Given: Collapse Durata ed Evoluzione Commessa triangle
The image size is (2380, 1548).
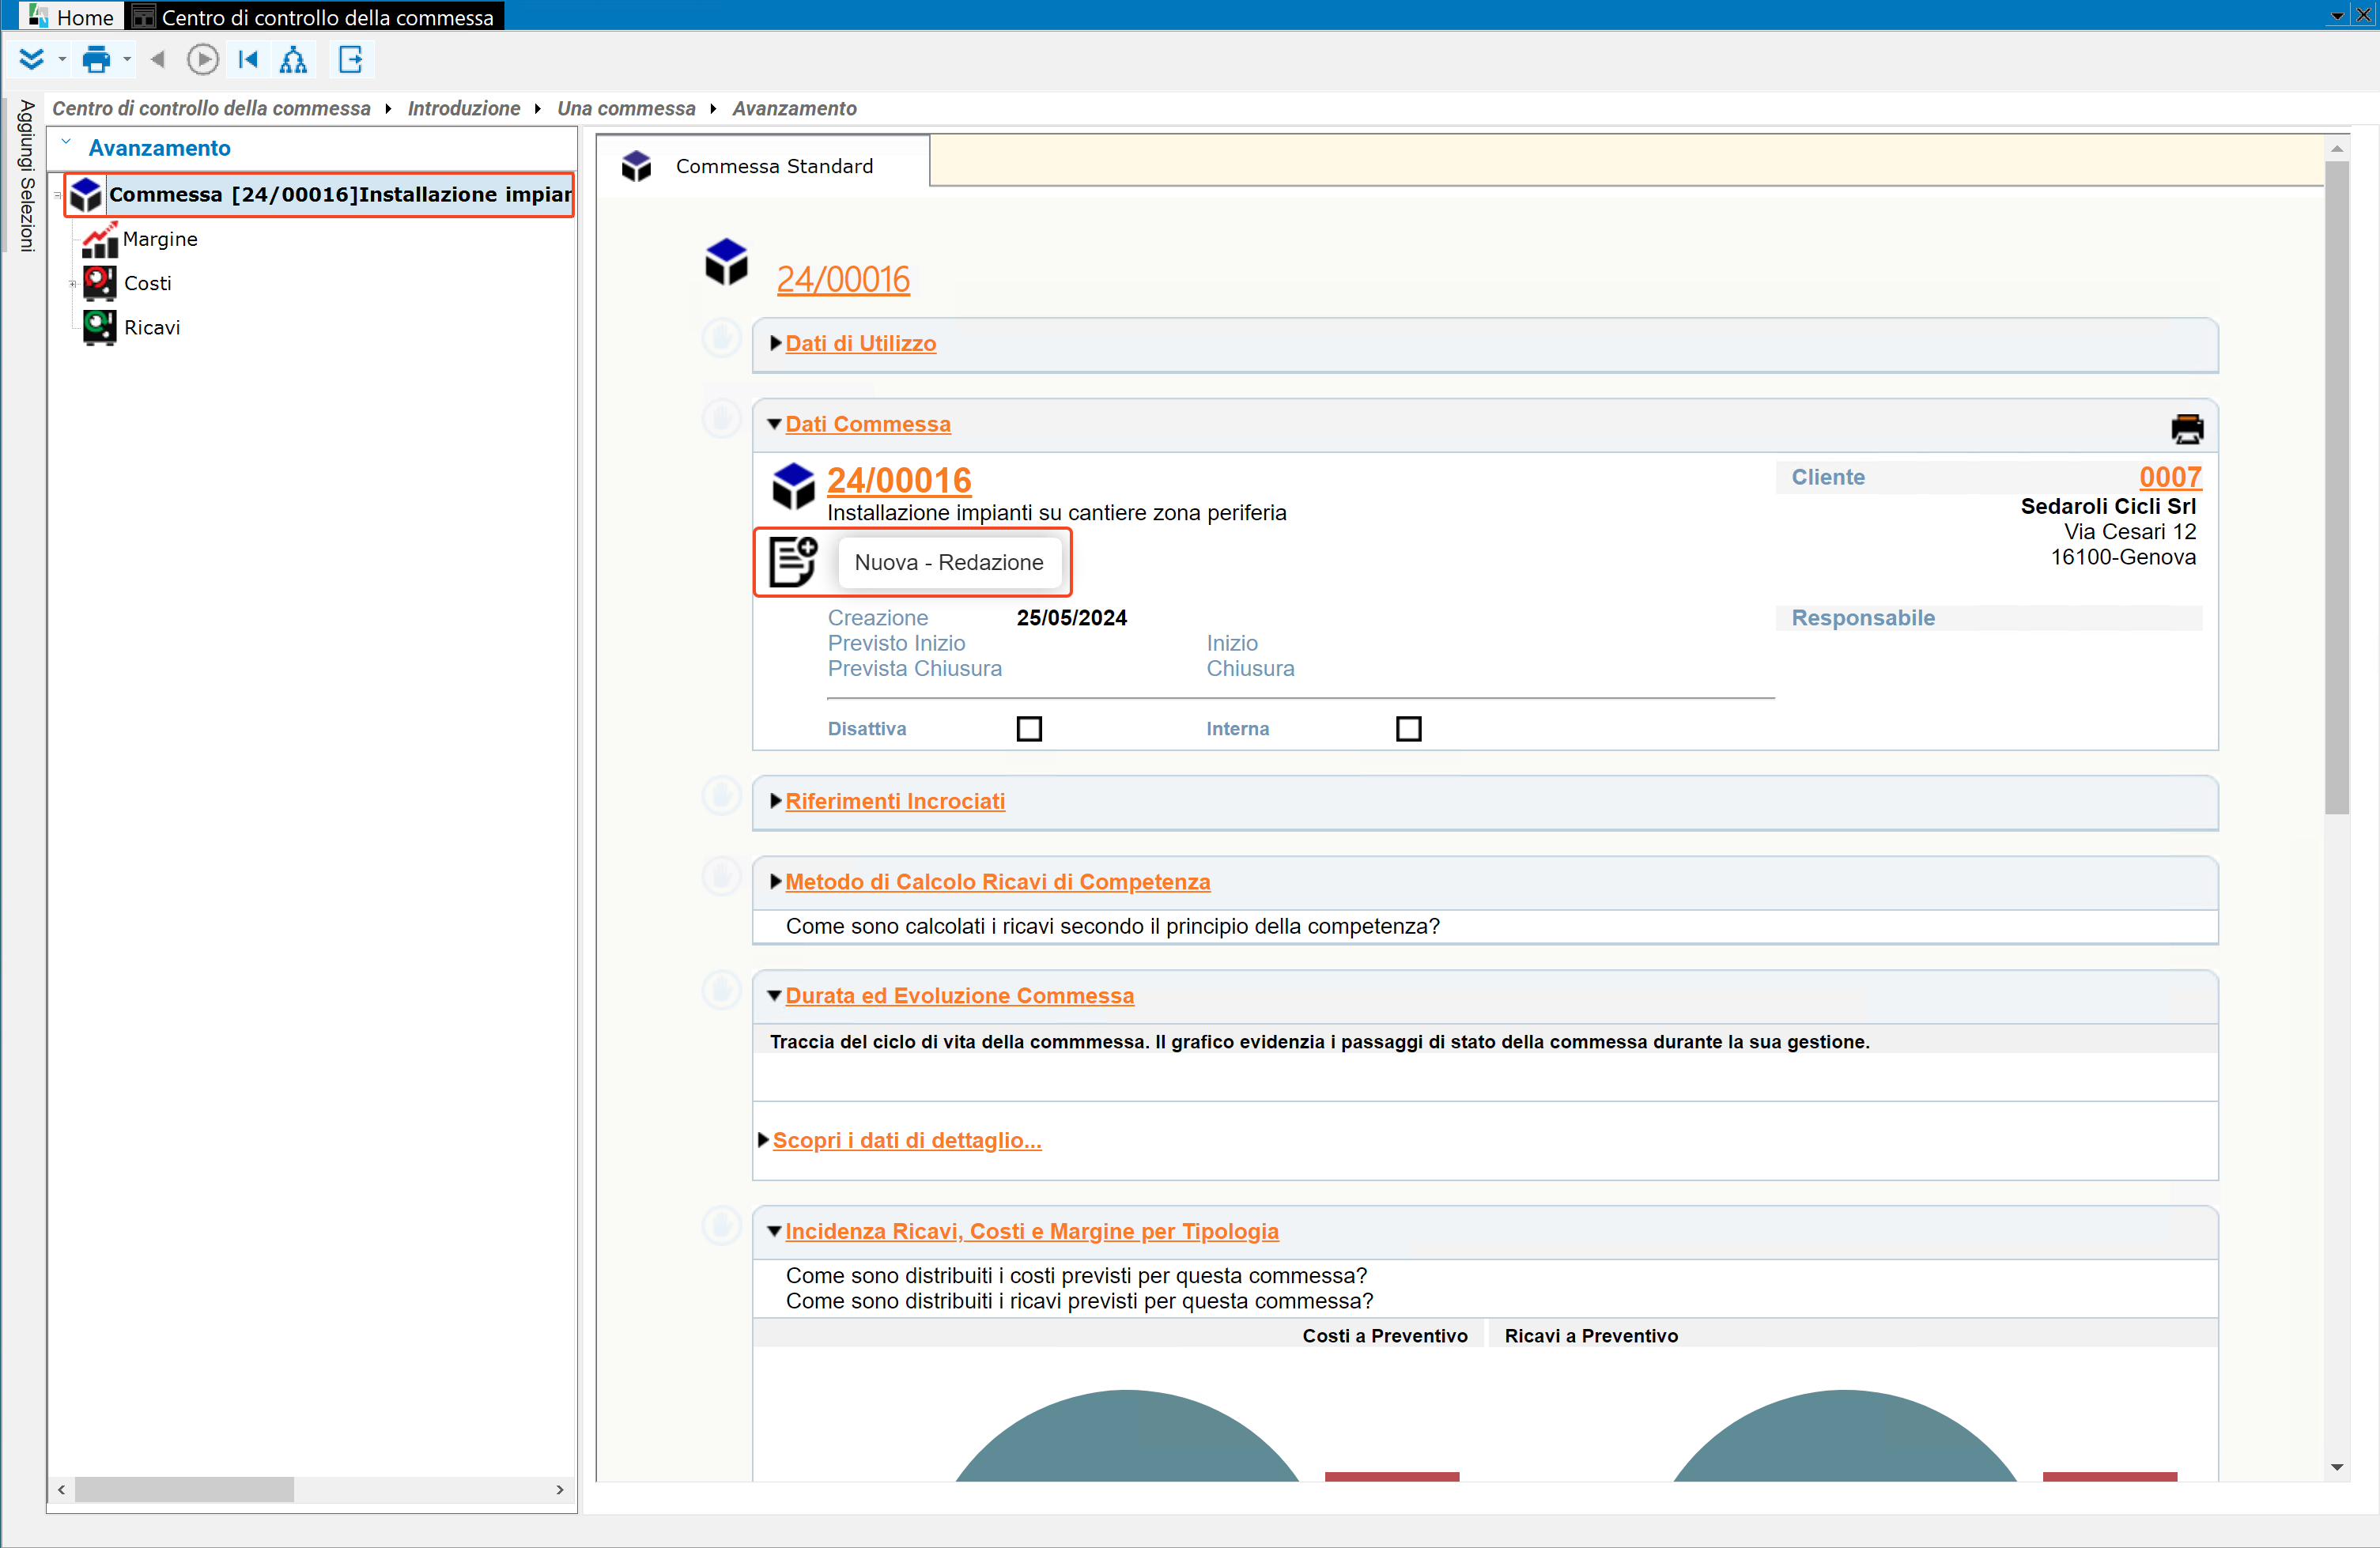Looking at the screenshot, I should click(774, 996).
